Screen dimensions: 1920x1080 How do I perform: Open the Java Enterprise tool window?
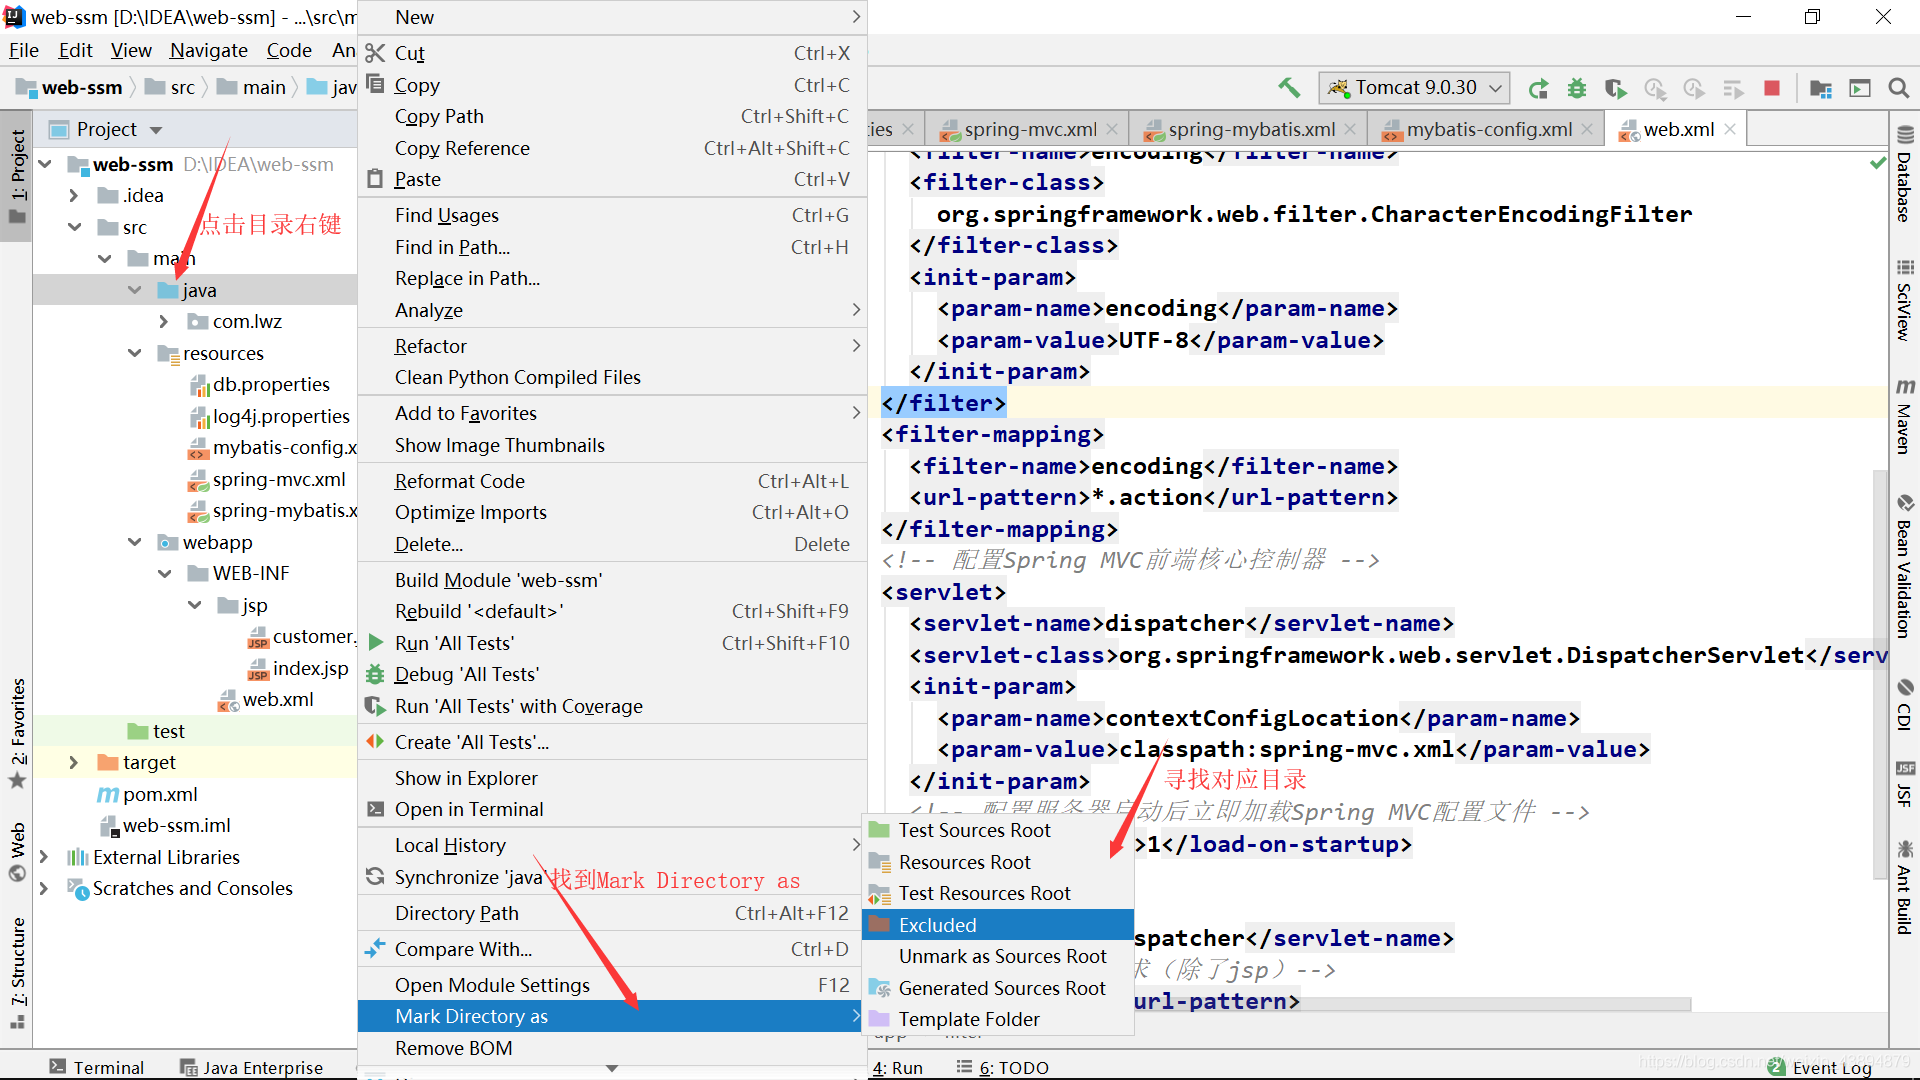coord(251,1067)
